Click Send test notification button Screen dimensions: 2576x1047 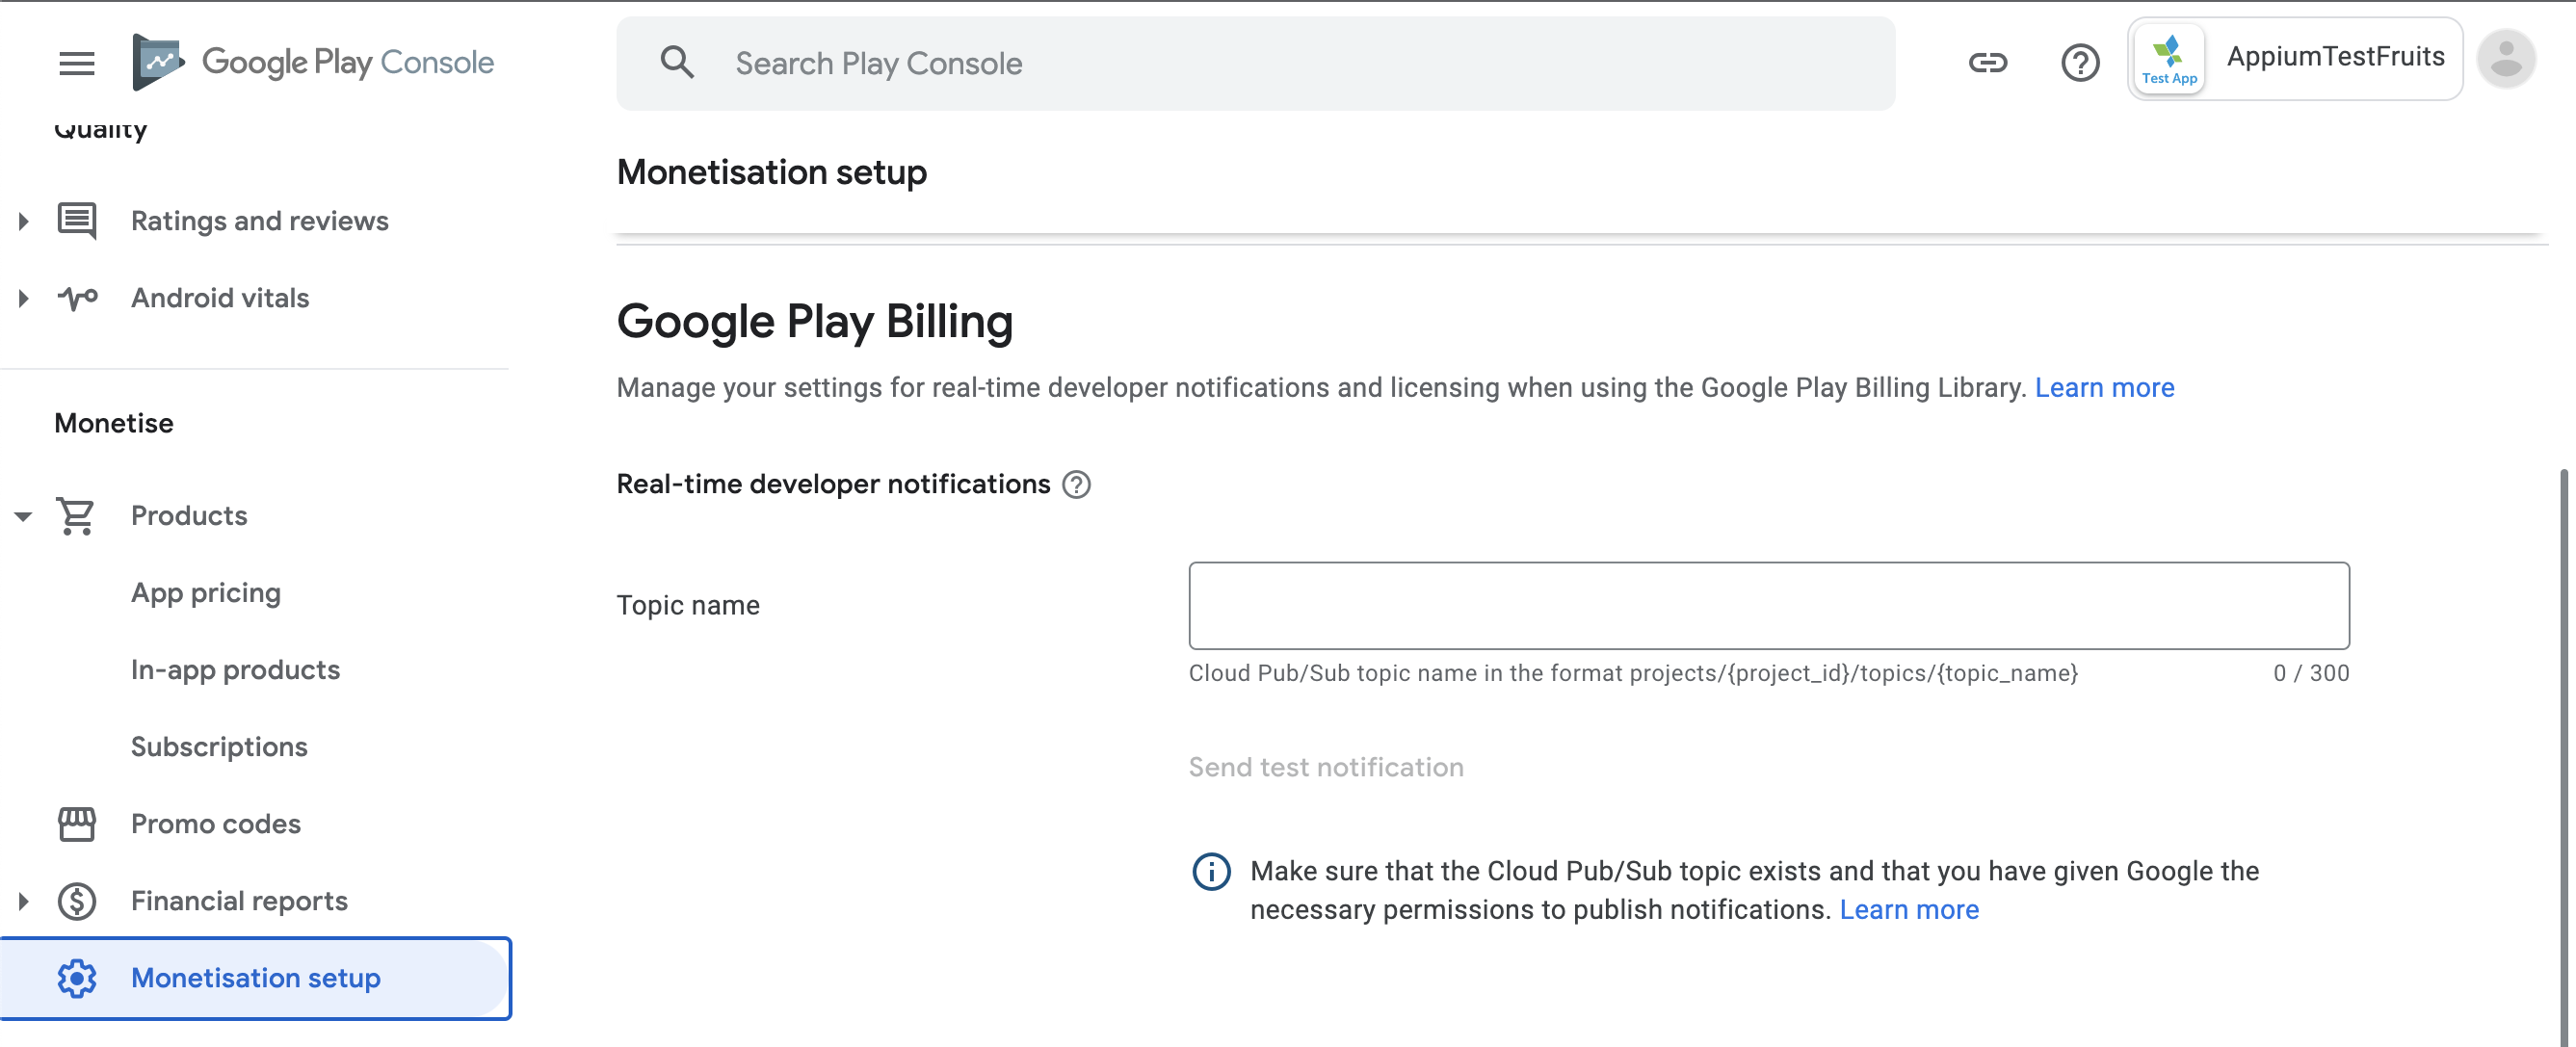click(x=1325, y=767)
